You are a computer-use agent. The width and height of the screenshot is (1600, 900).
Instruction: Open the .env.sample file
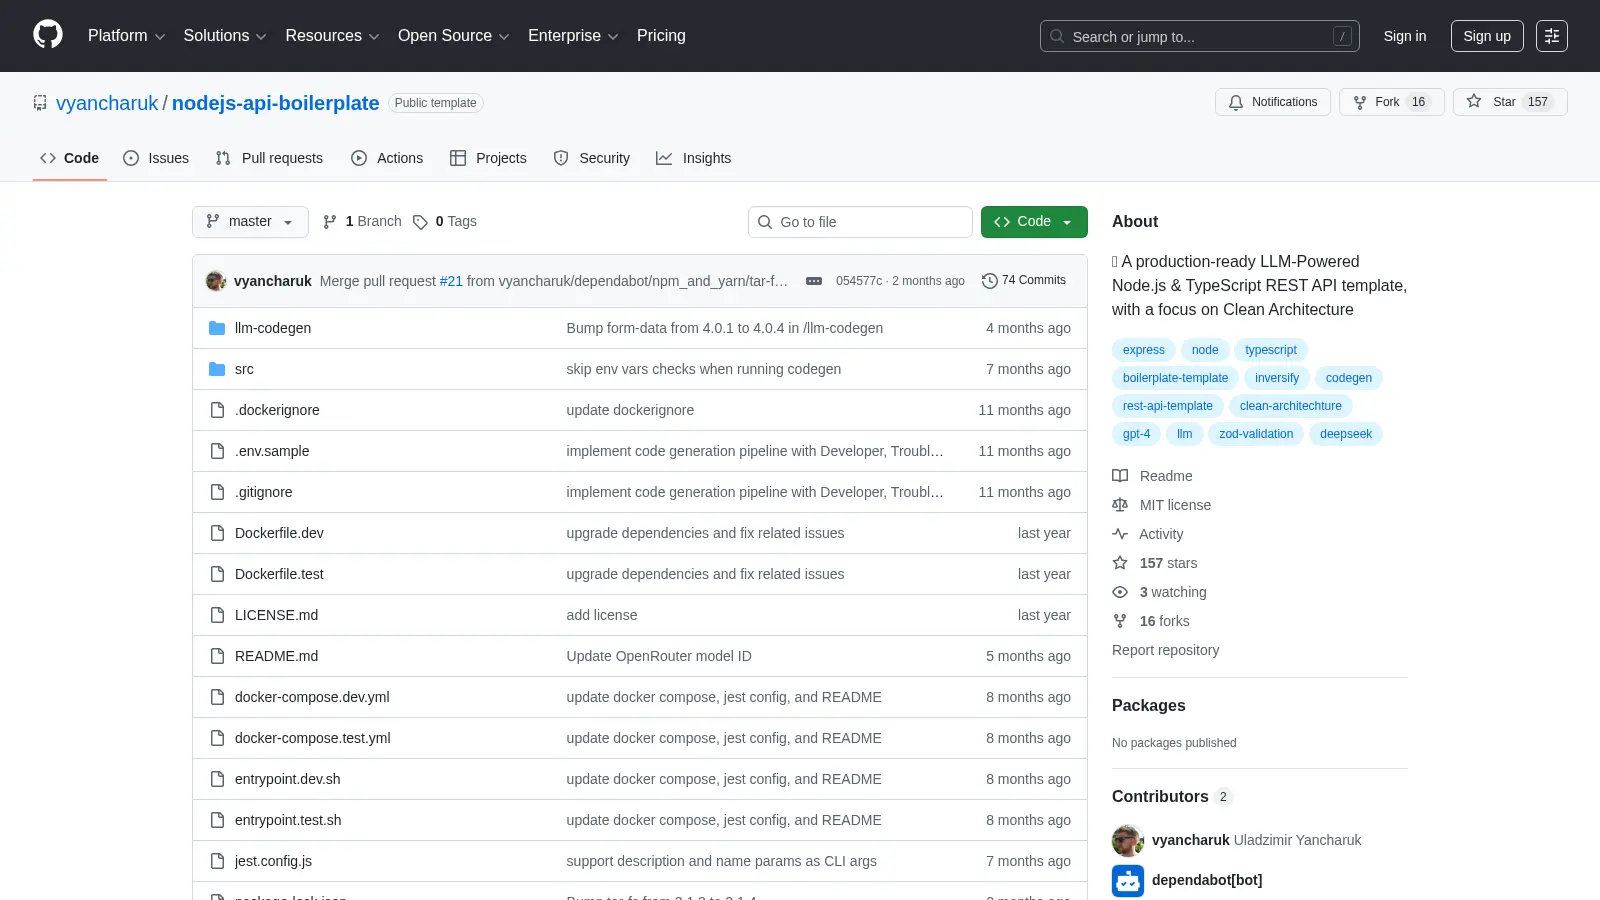272,451
